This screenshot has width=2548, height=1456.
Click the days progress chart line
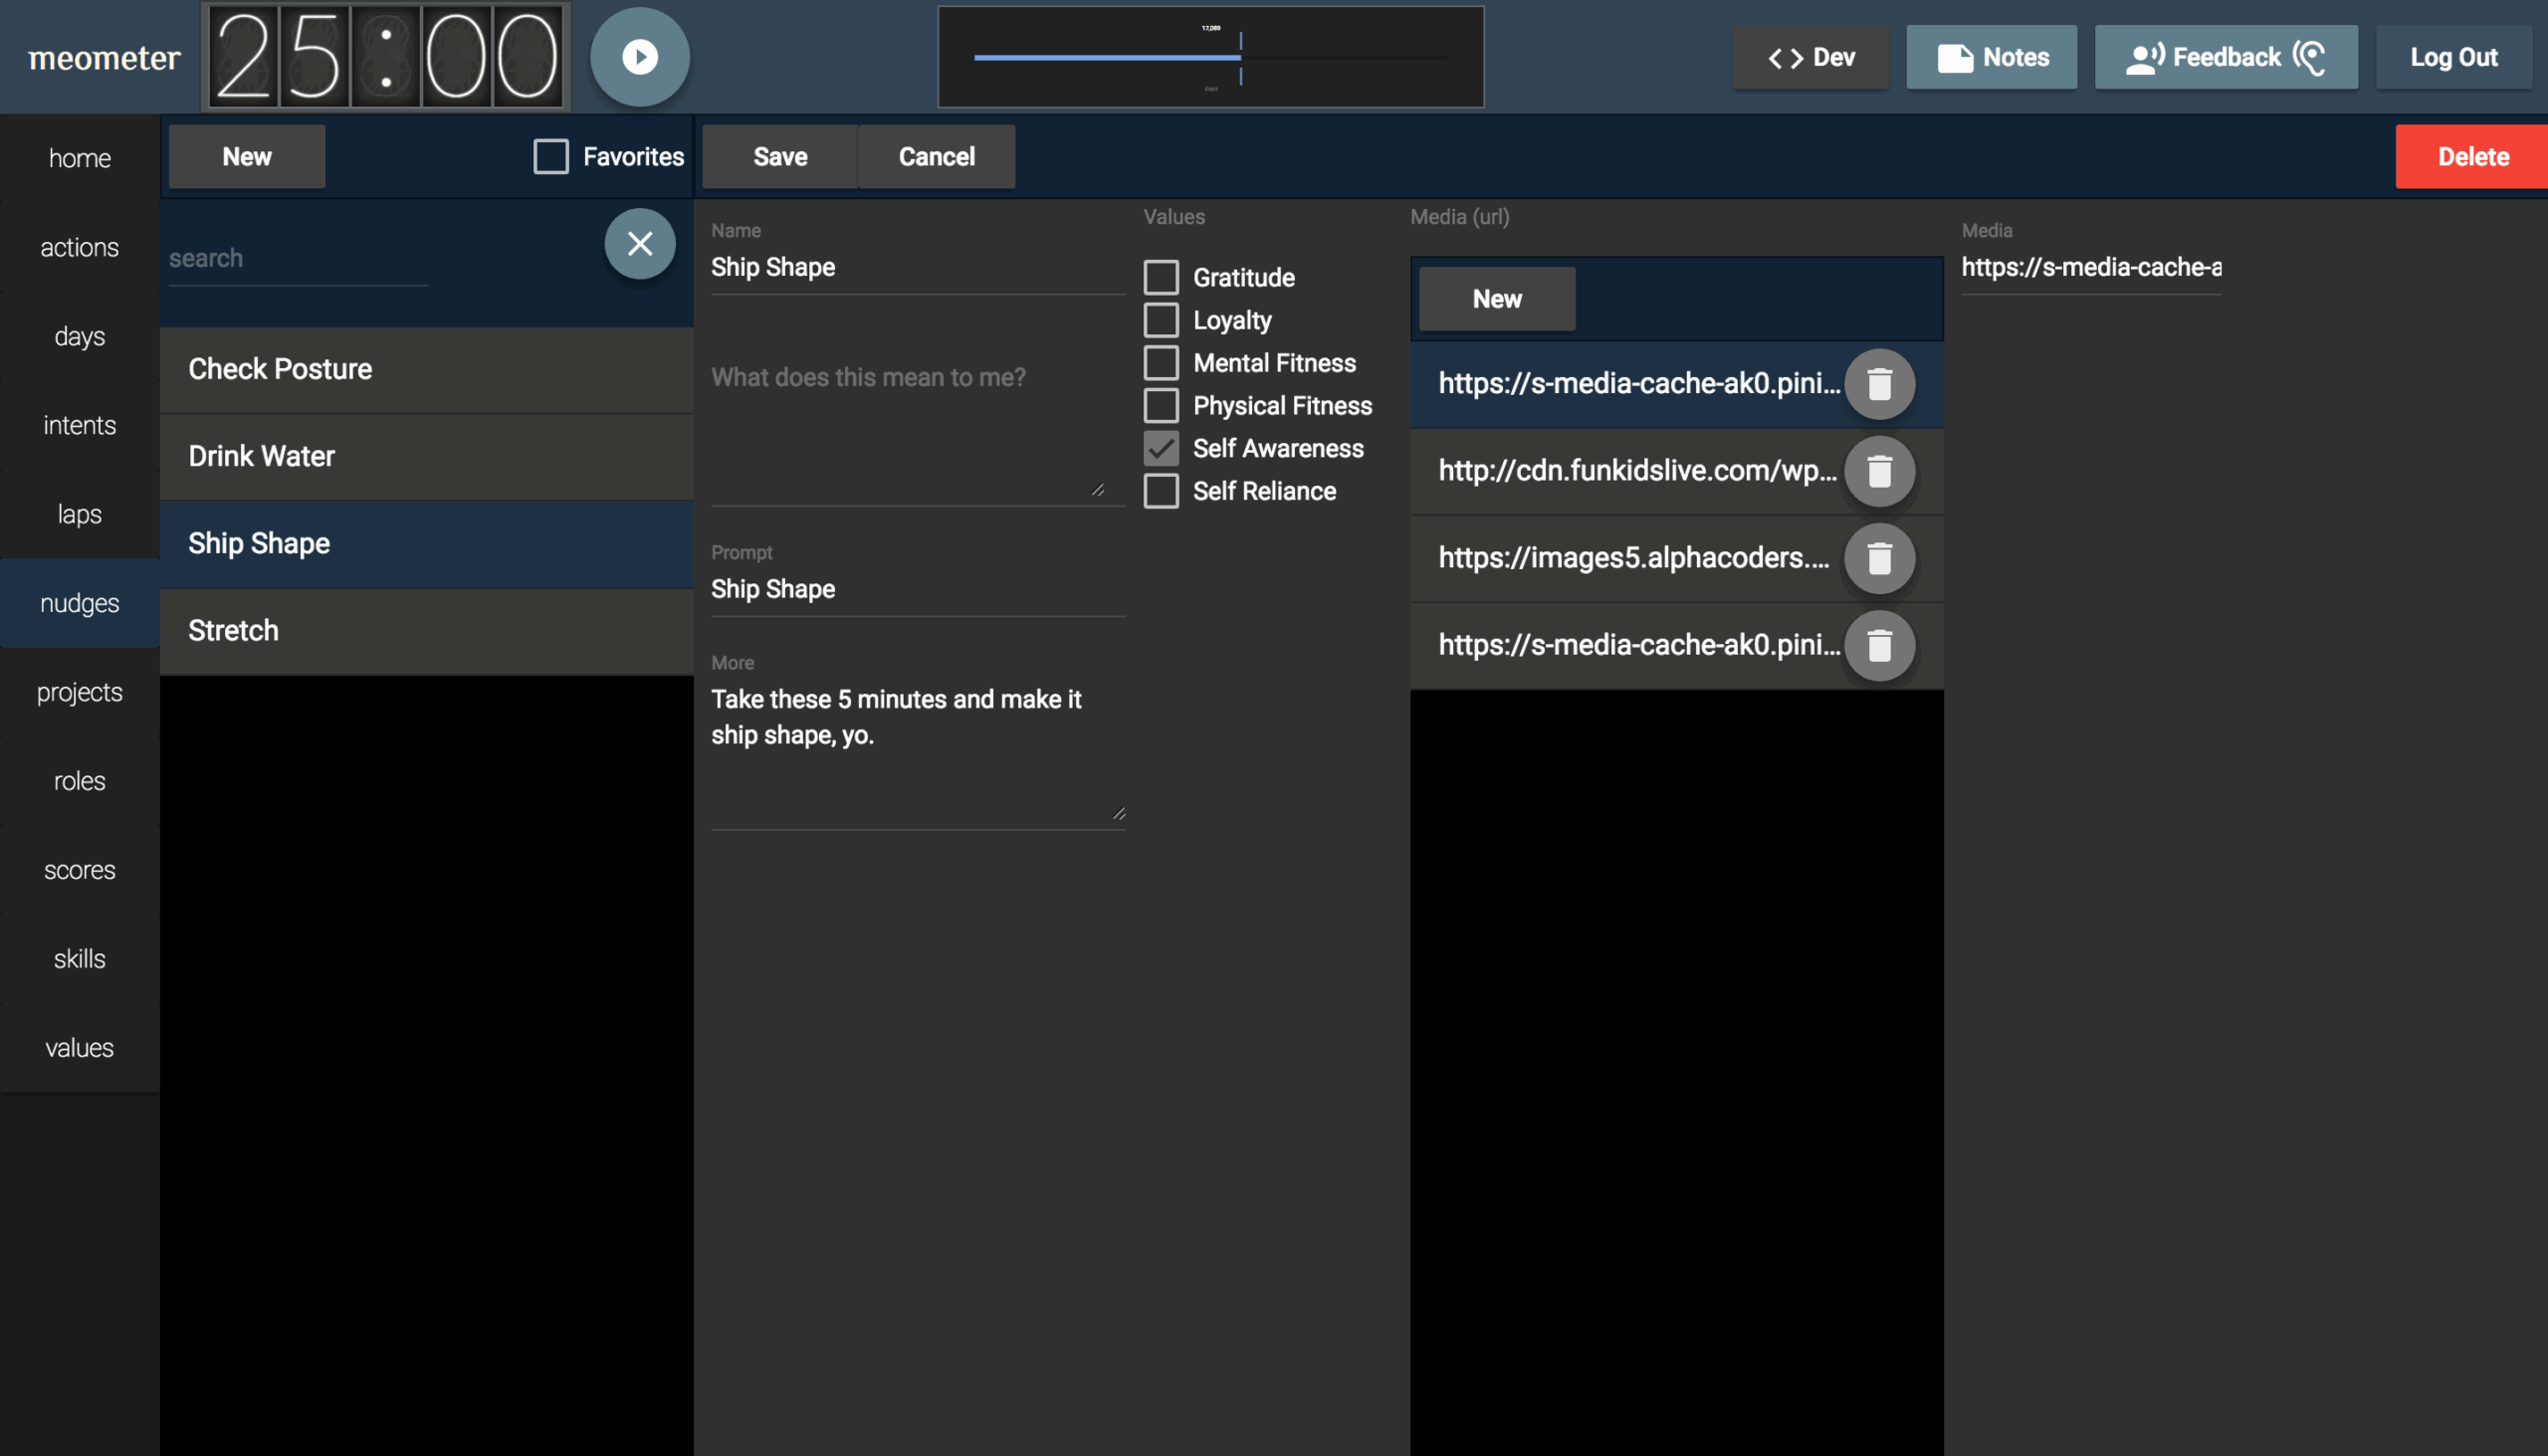pyautogui.click(x=1106, y=58)
